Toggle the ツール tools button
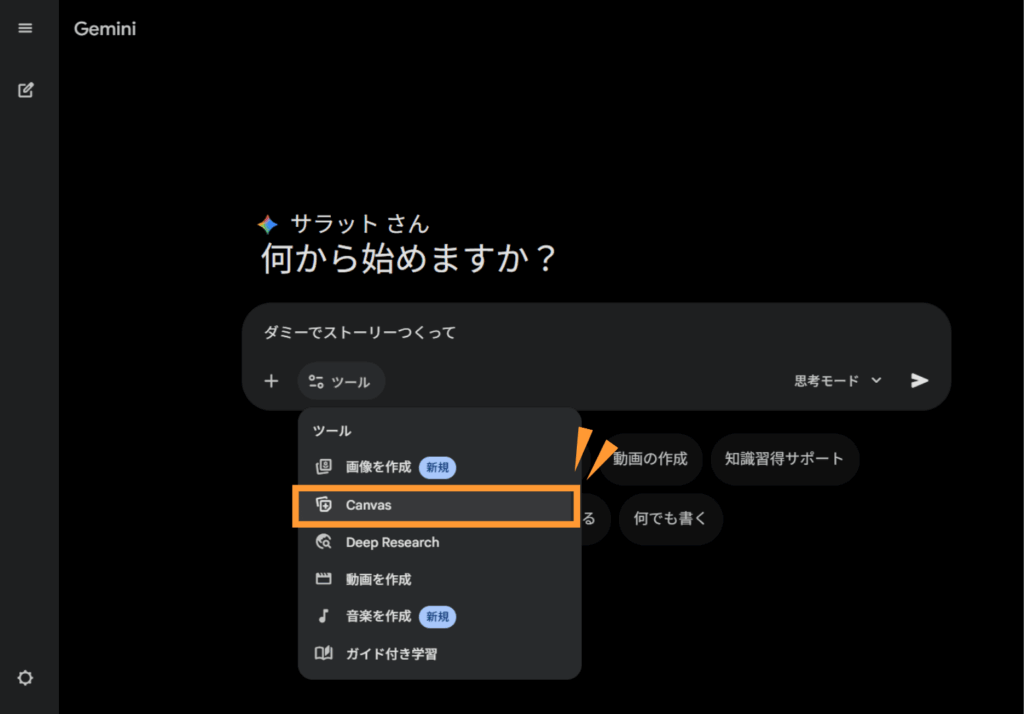1024x714 pixels. click(341, 381)
